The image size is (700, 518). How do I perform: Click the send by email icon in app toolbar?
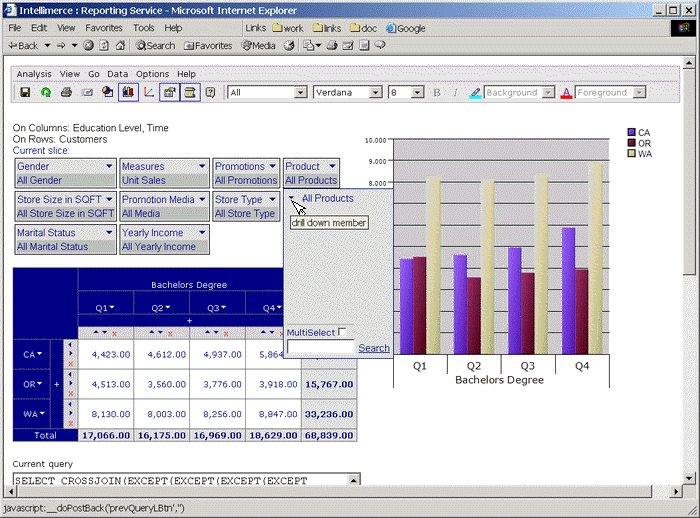(88, 92)
